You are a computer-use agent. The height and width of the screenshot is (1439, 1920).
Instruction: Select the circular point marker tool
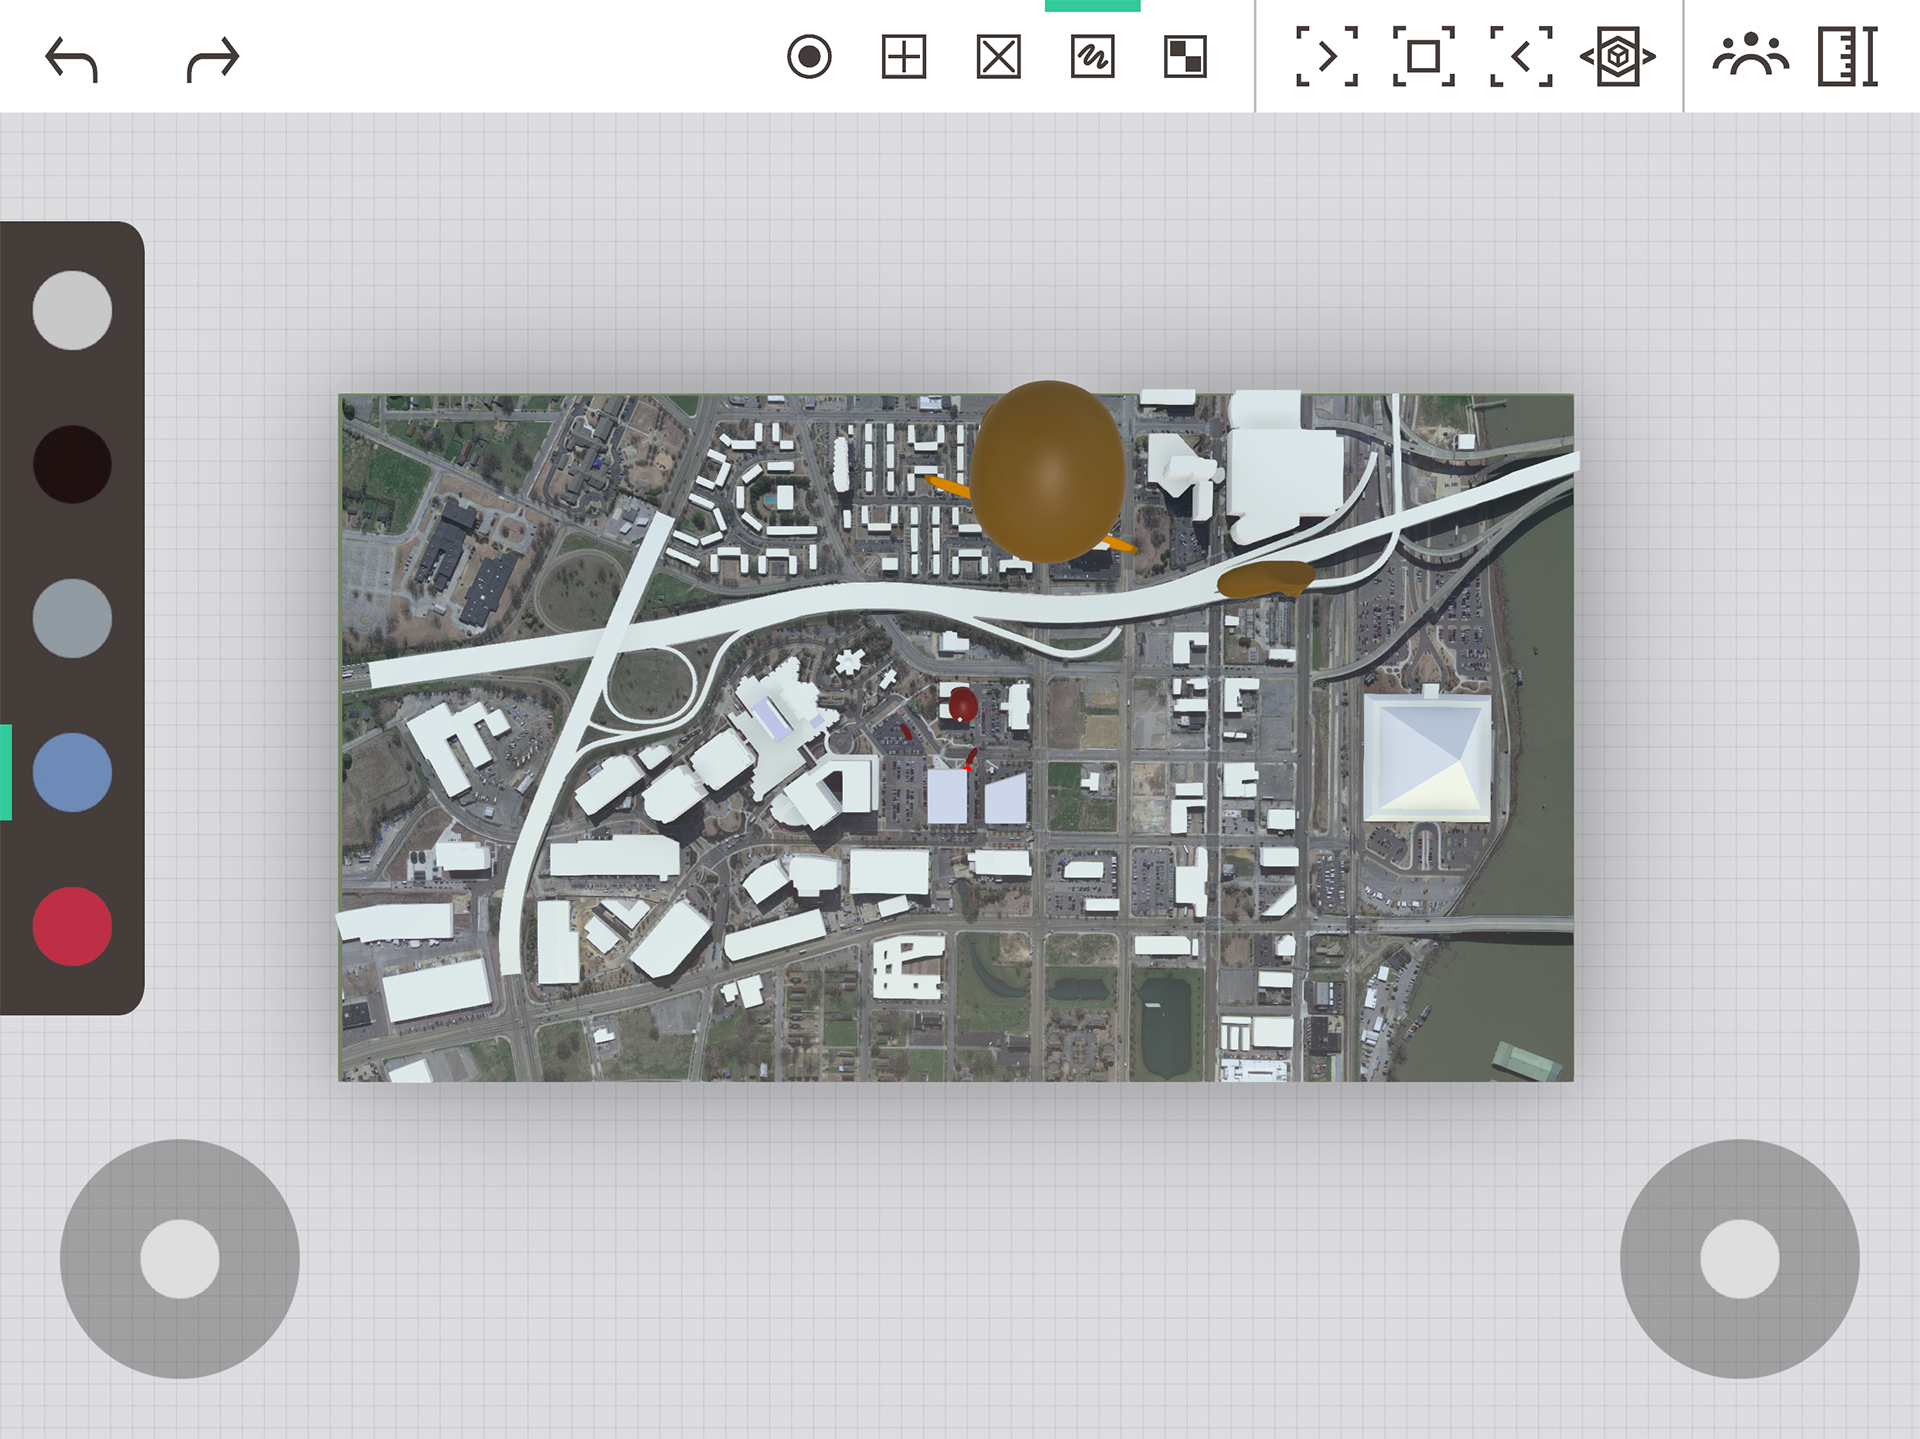coord(809,57)
